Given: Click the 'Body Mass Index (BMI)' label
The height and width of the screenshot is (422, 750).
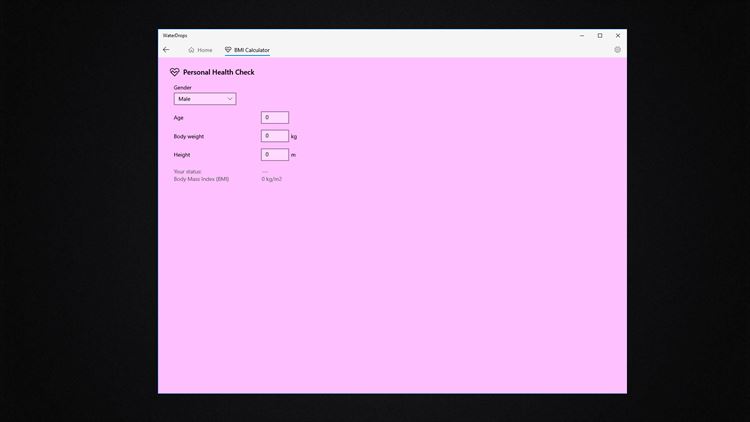Looking at the screenshot, I should (x=201, y=179).
